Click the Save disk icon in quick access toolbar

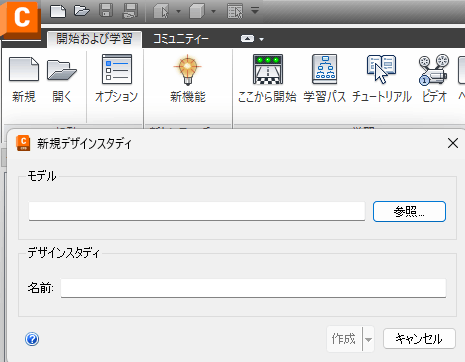pyautogui.click(x=106, y=11)
